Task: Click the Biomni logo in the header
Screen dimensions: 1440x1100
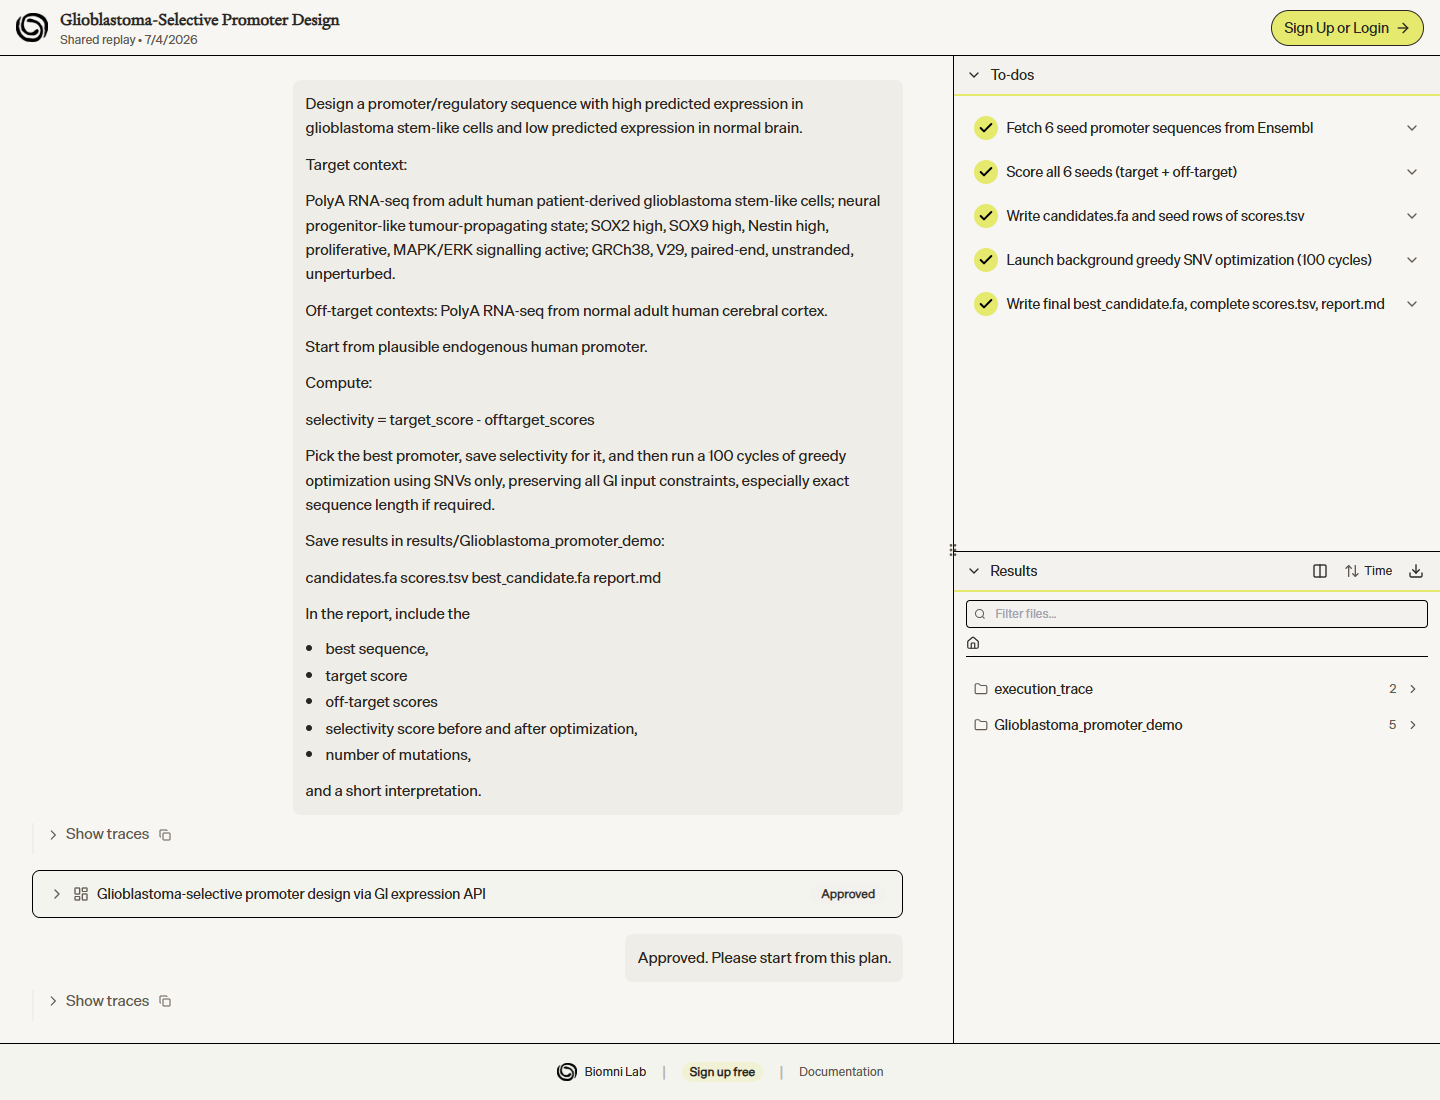Action: (32, 28)
